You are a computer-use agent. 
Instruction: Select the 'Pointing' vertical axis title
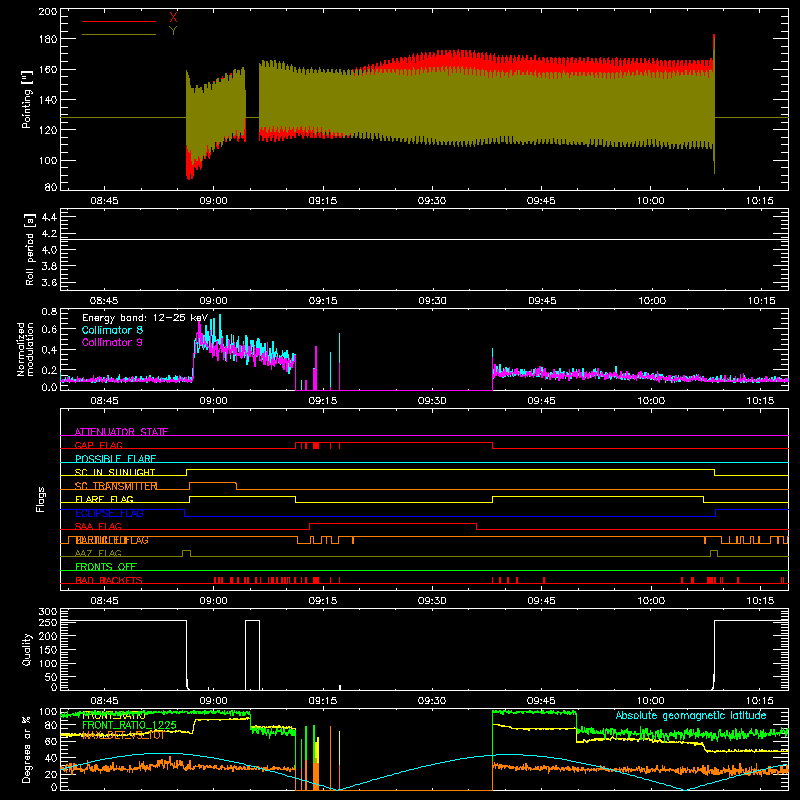[x=27, y=99]
